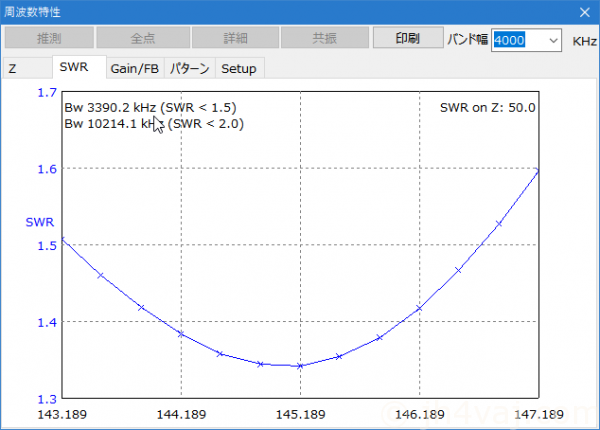Image resolution: width=600 pixels, height=430 pixels.
Task: Open the Setup tab
Action: pos(238,68)
